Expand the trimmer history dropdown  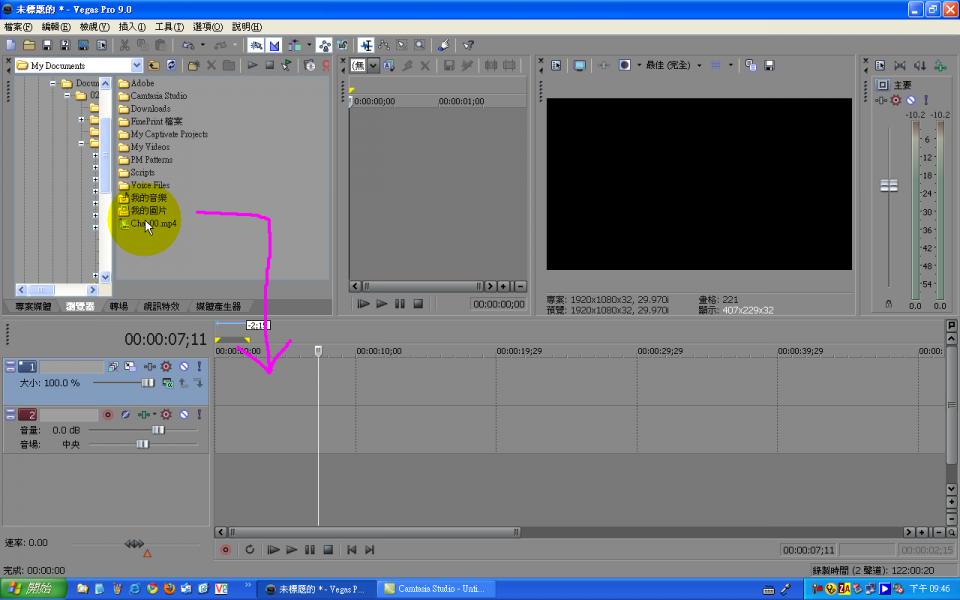373,66
